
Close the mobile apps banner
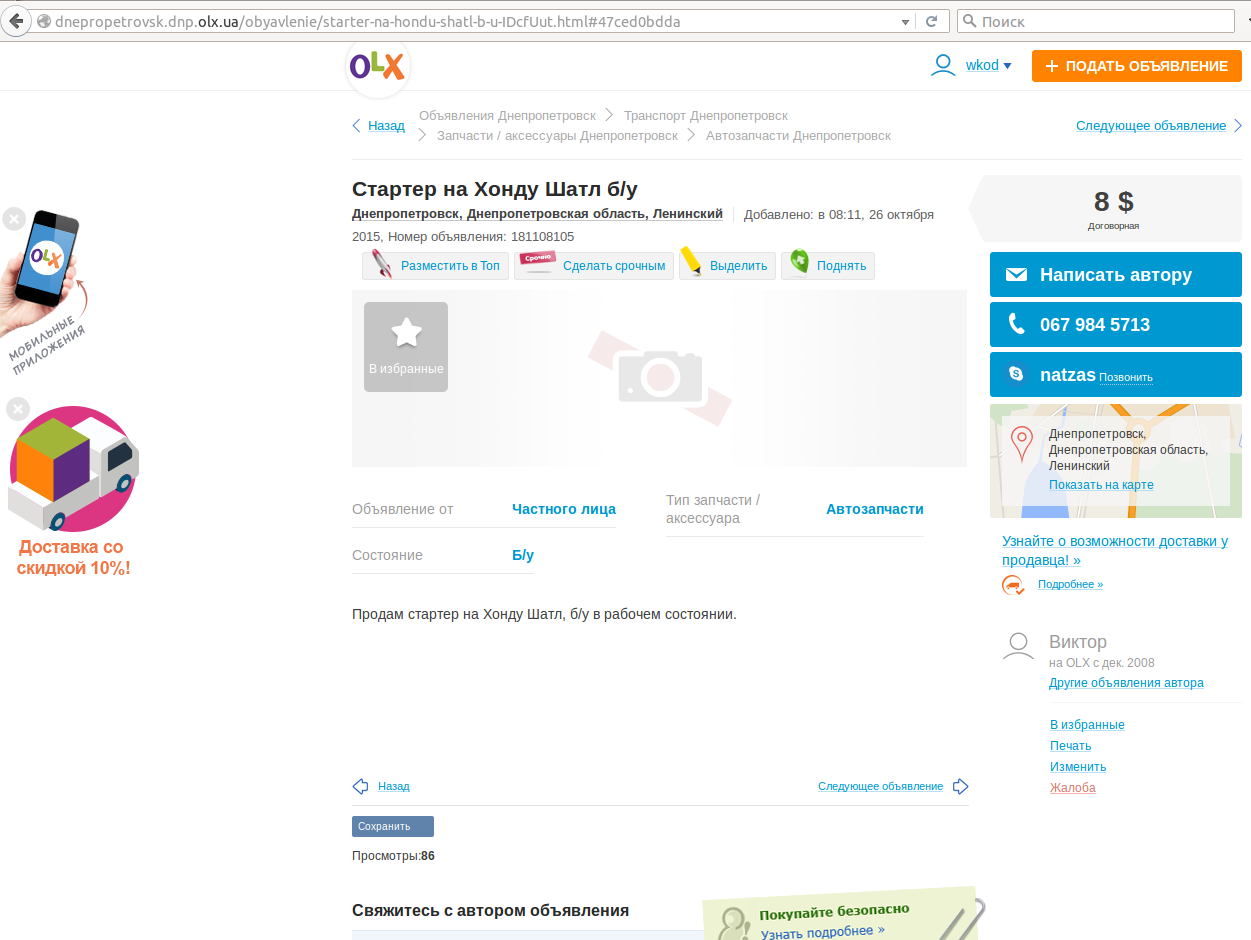pyautogui.click(x=13, y=219)
